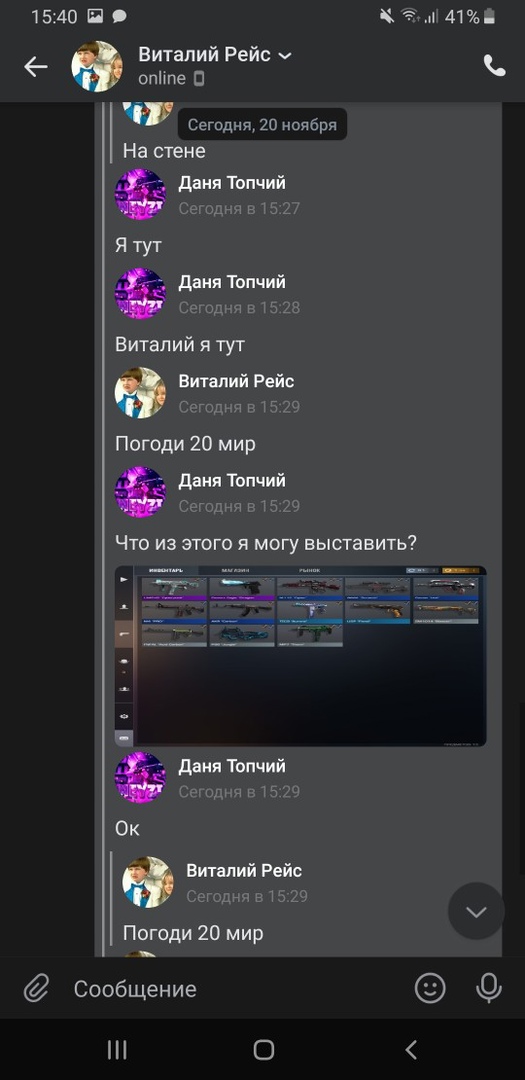Open the attachment paperclip menu
525x1080 pixels.
(36, 989)
